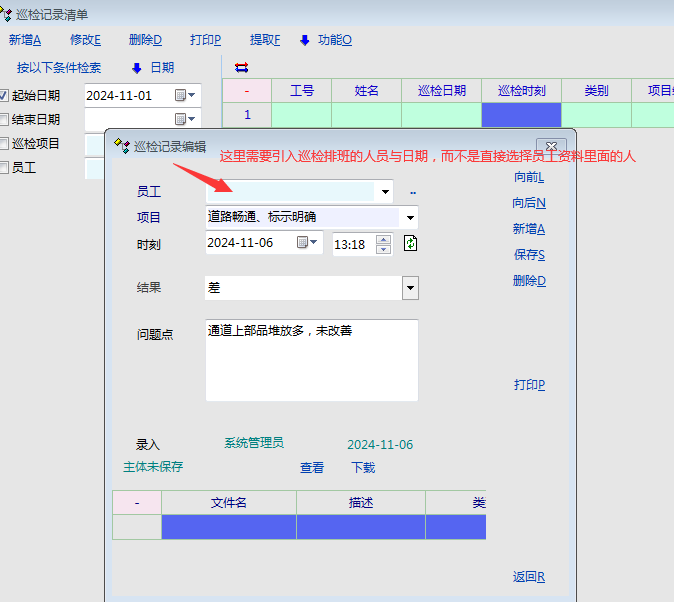Open the 结果 dropdown list
The height and width of the screenshot is (602, 674).
[410, 288]
